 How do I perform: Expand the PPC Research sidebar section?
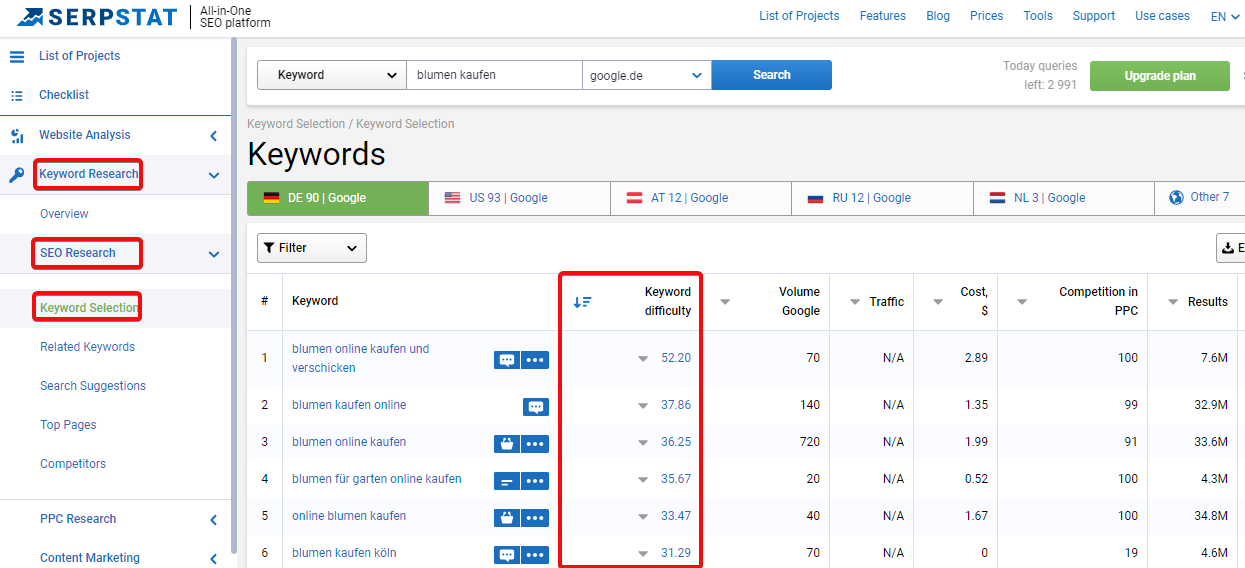213,520
